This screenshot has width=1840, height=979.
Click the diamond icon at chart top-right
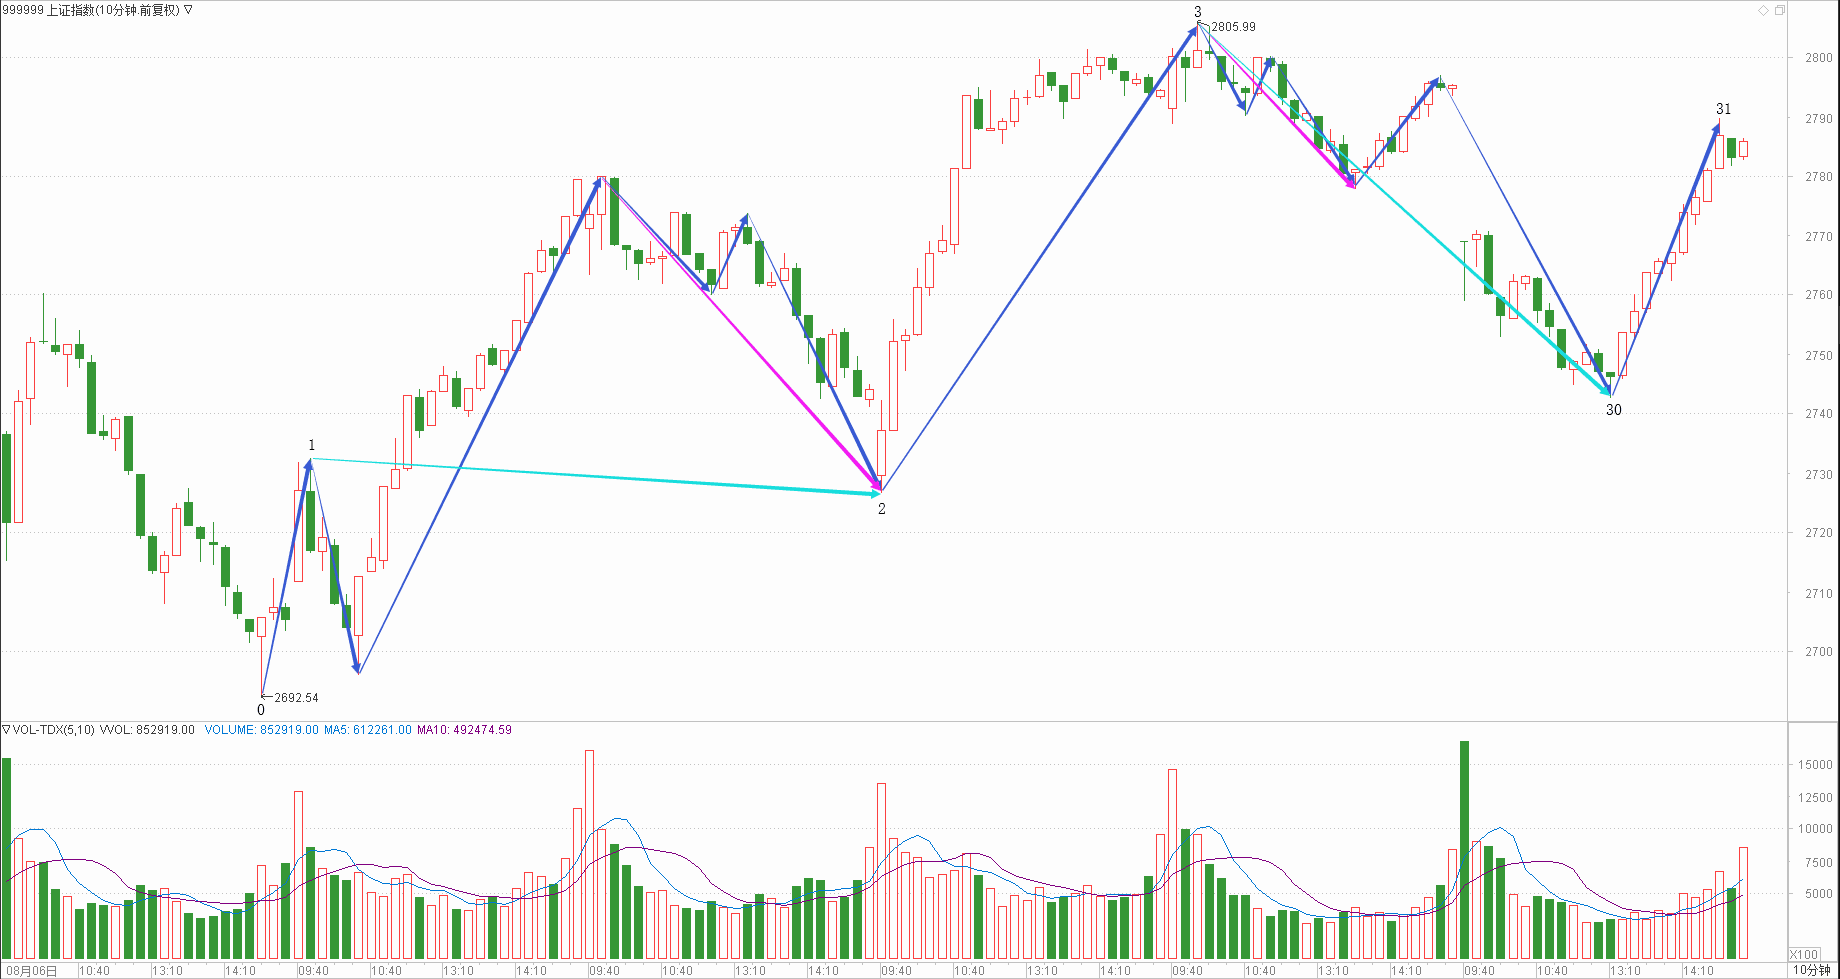[x=1763, y=11]
